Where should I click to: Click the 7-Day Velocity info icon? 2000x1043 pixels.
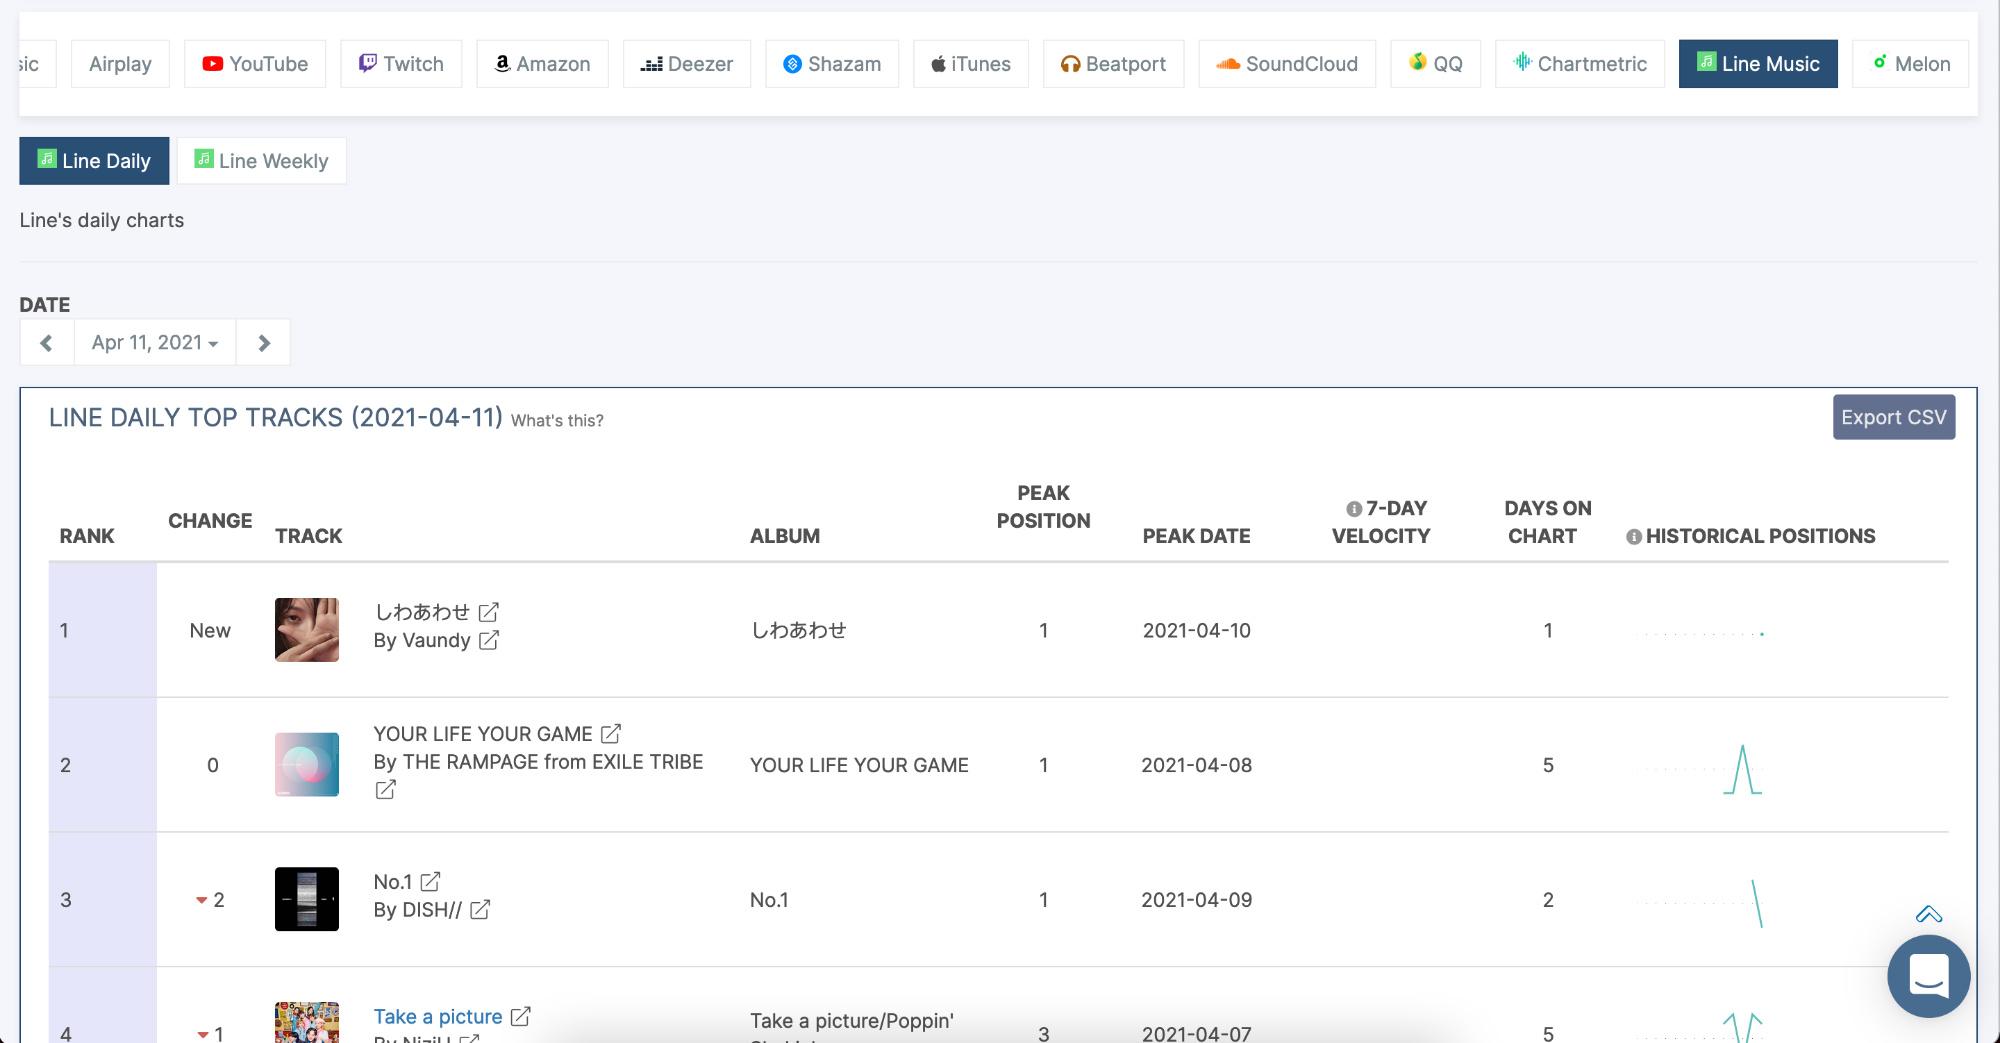pyautogui.click(x=1354, y=509)
